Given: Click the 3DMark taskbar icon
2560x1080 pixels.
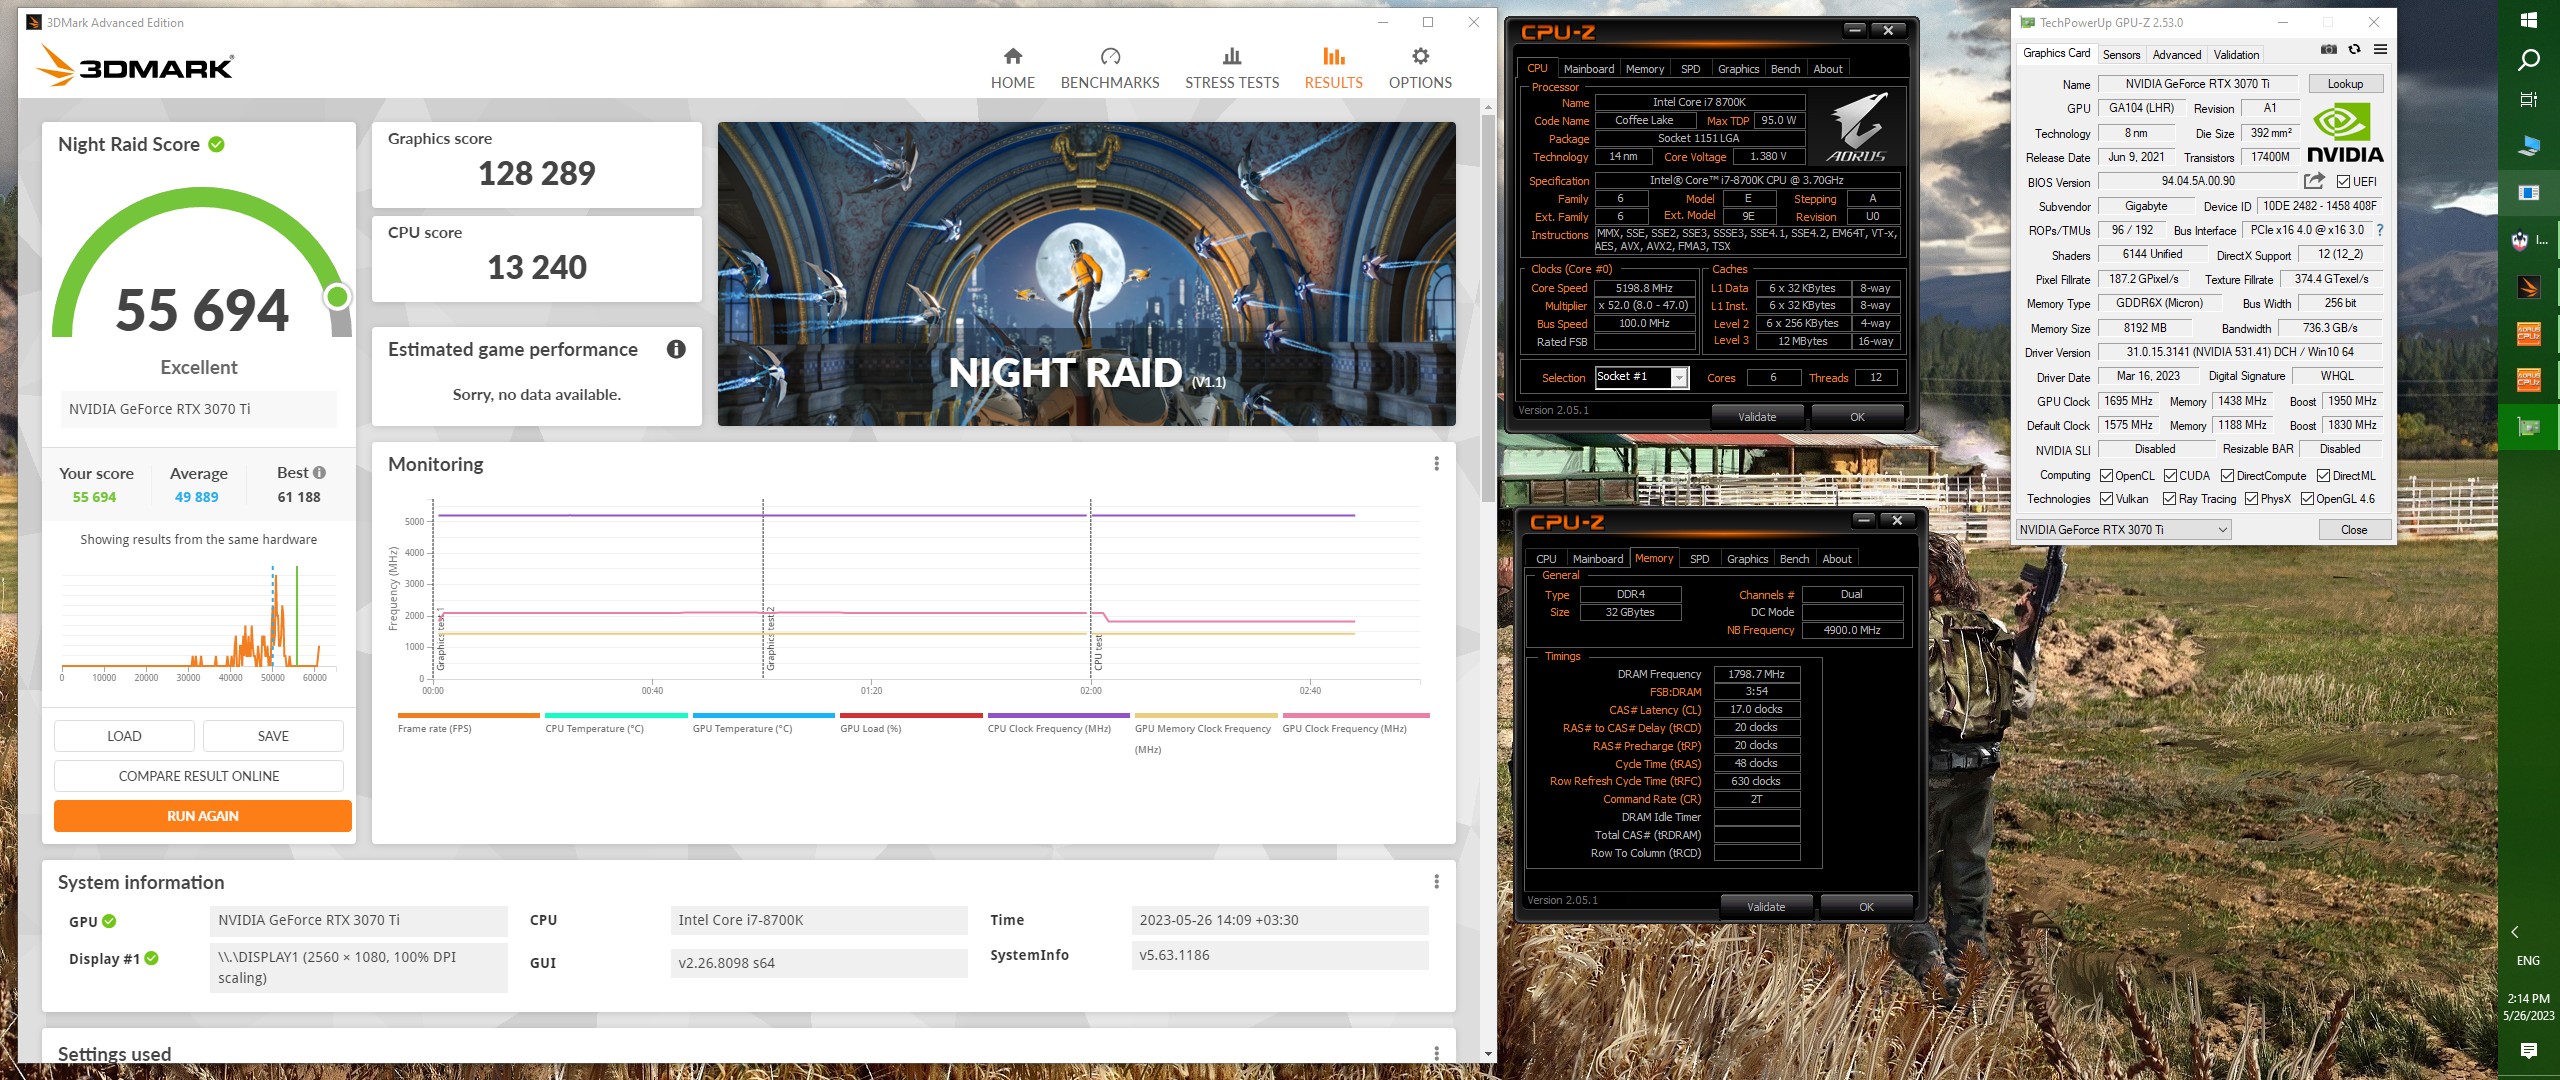Looking at the screenshot, I should [2528, 288].
